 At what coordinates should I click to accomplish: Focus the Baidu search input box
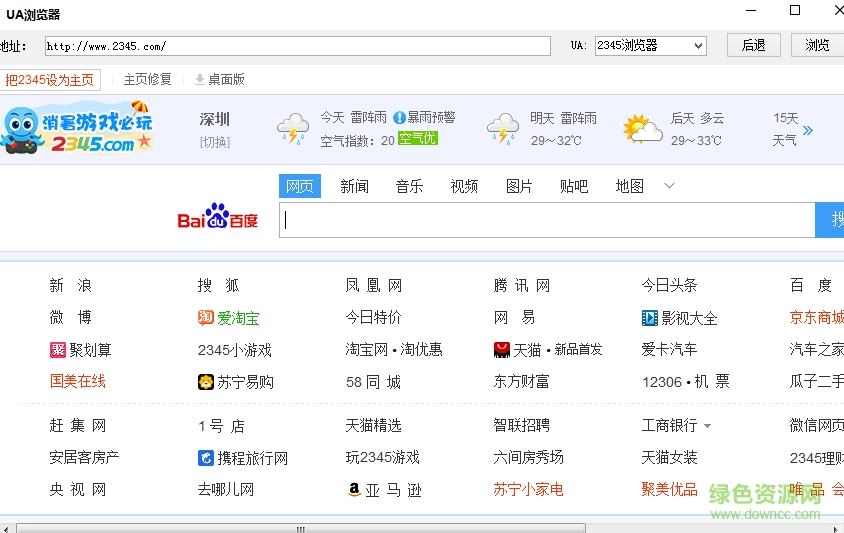pyautogui.click(x=547, y=220)
